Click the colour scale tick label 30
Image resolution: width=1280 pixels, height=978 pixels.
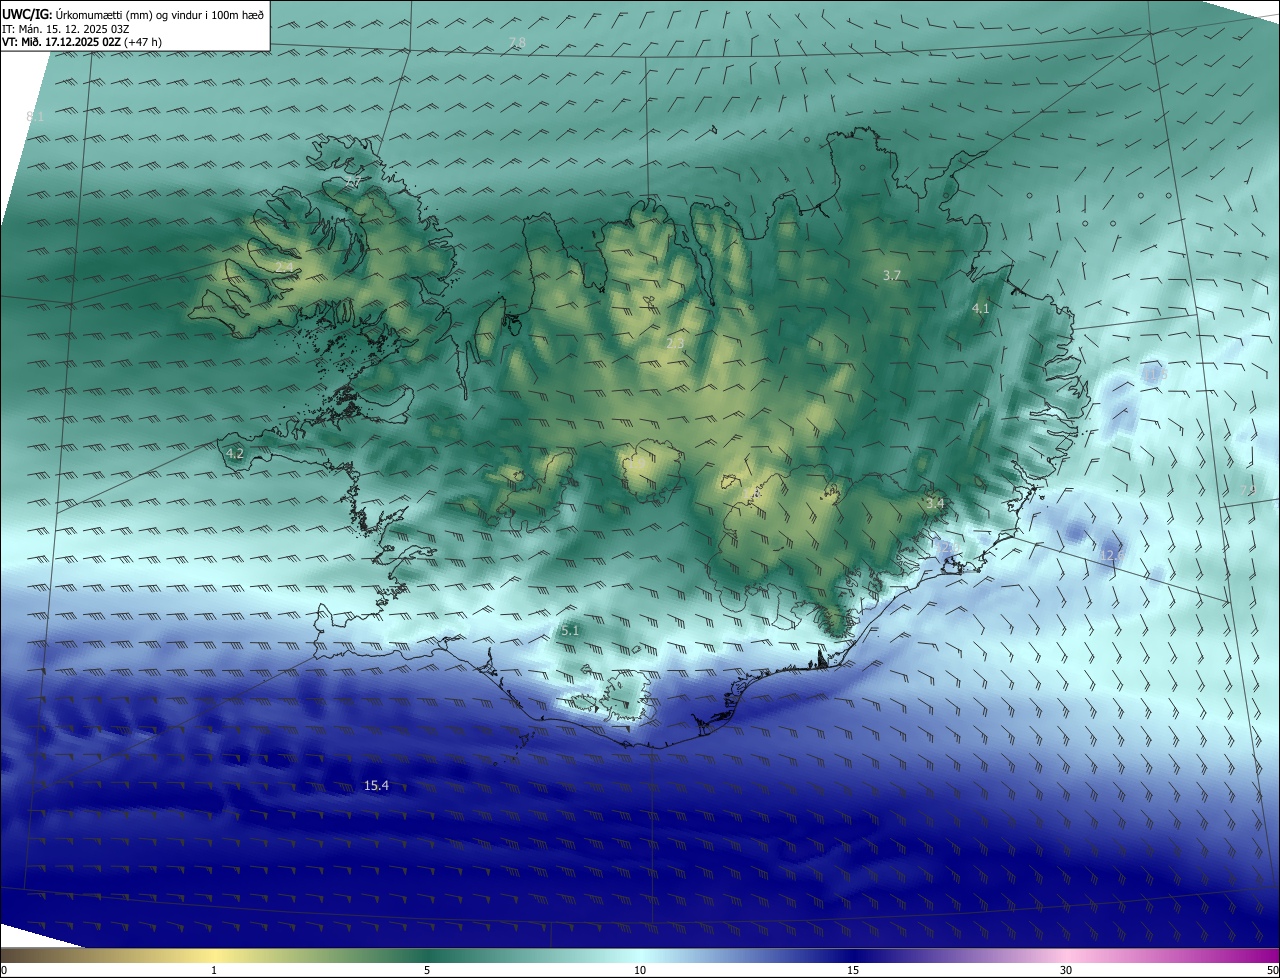(1066, 971)
